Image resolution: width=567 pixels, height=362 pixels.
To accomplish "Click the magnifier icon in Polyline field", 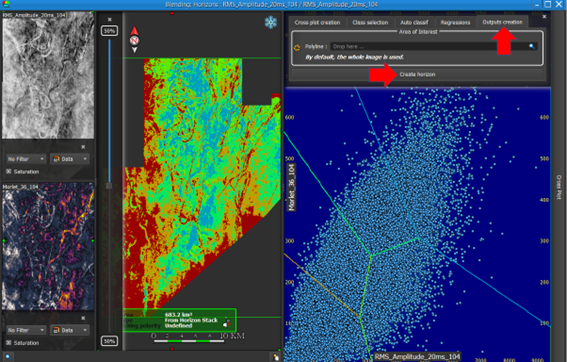I will (x=532, y=46).
